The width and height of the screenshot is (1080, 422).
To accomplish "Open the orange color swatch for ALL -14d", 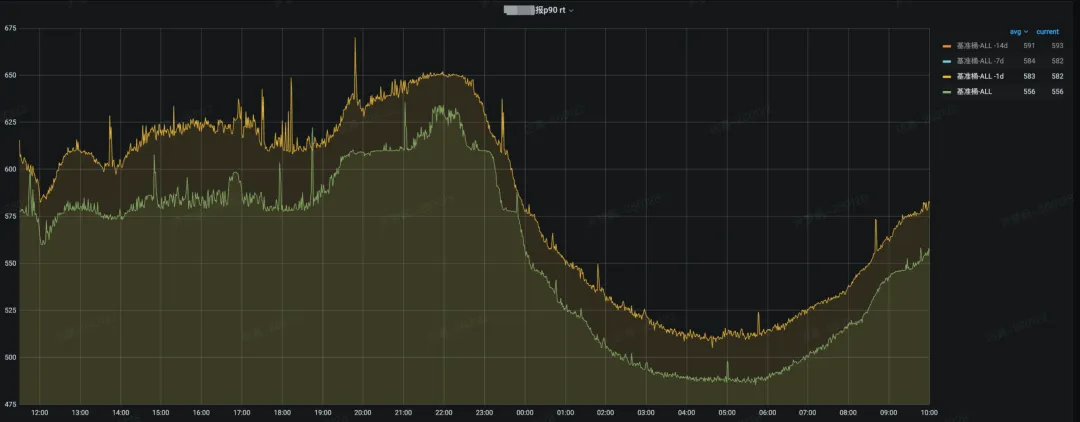I will [x=947, y=47].
